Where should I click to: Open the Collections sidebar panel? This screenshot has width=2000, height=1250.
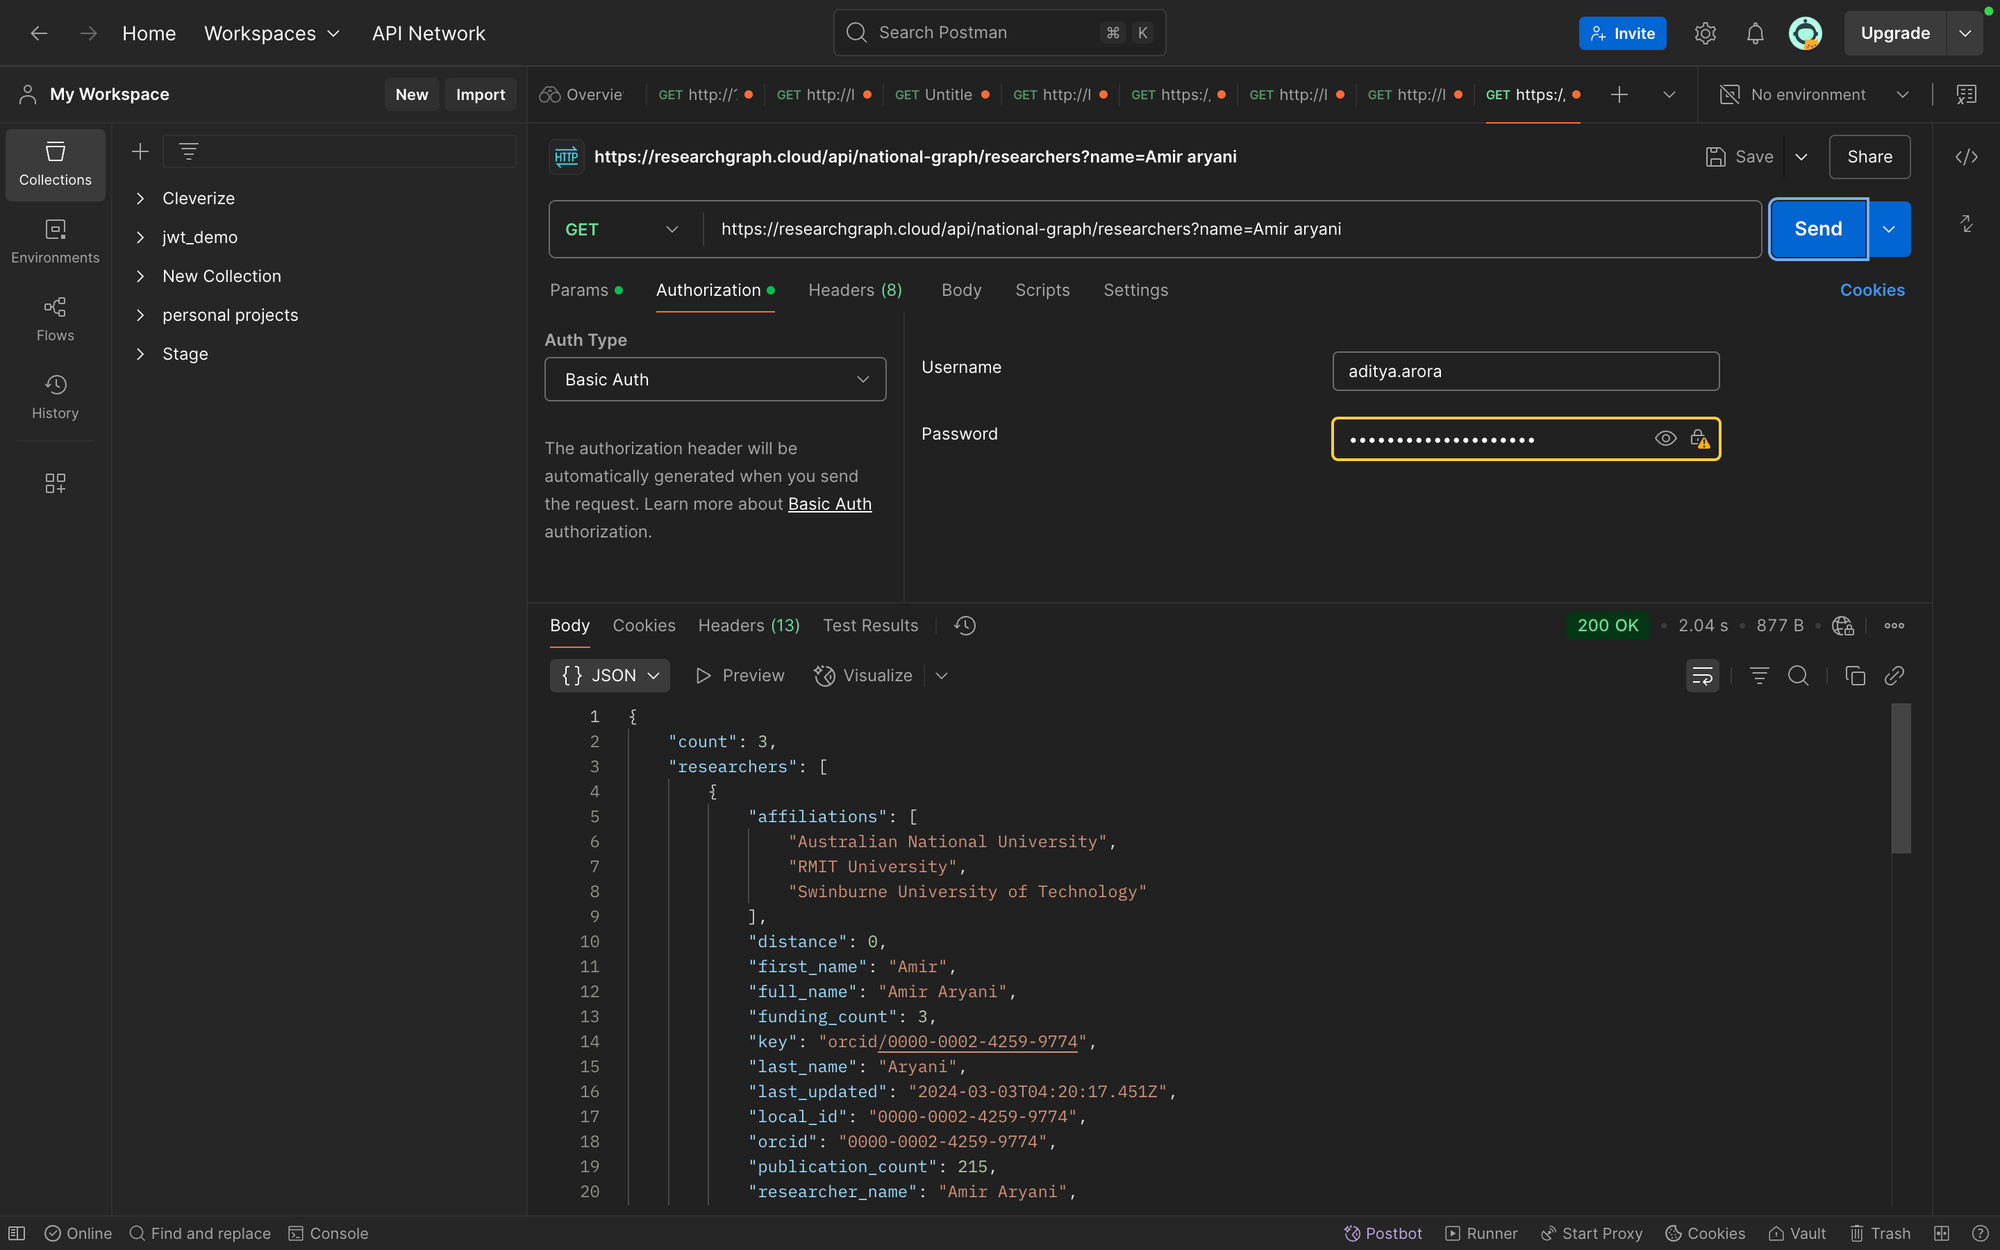55,164
